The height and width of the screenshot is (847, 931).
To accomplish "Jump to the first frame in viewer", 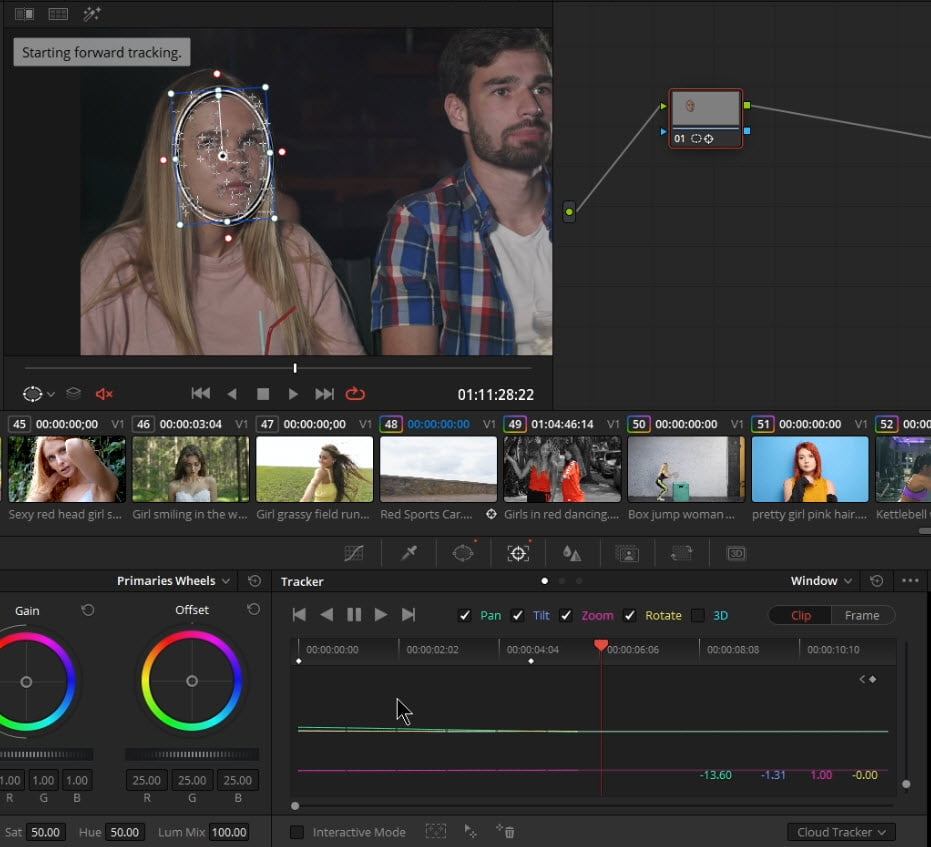I will pyautogui.click(x=201, y=394).
